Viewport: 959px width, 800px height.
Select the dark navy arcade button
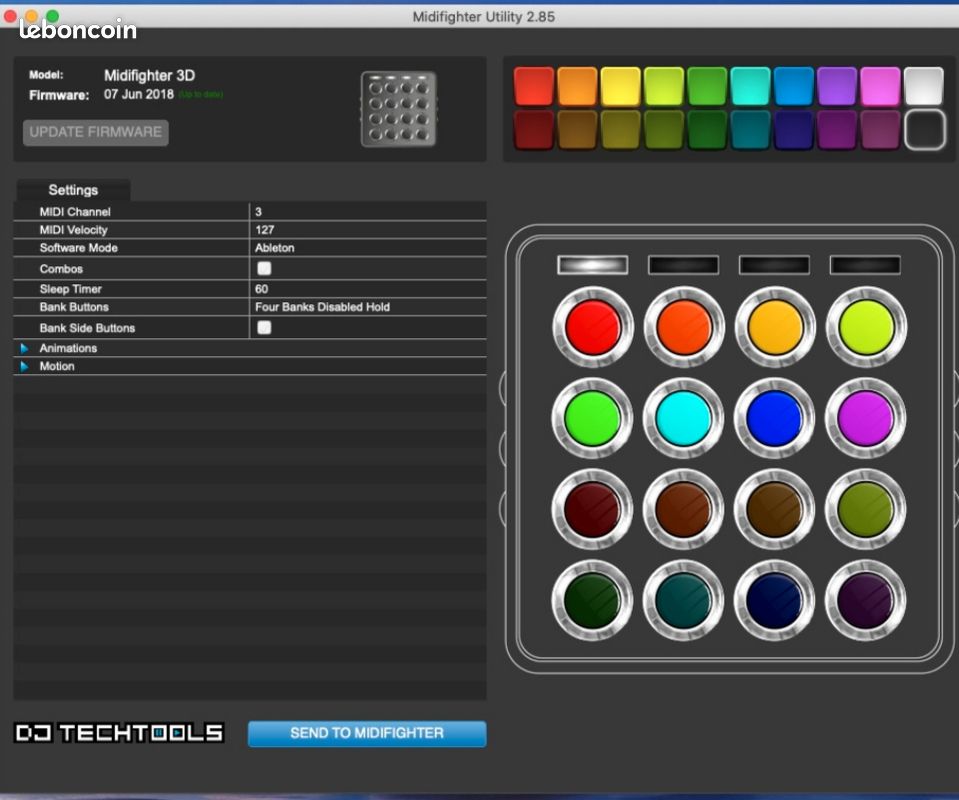click(774, 600)
